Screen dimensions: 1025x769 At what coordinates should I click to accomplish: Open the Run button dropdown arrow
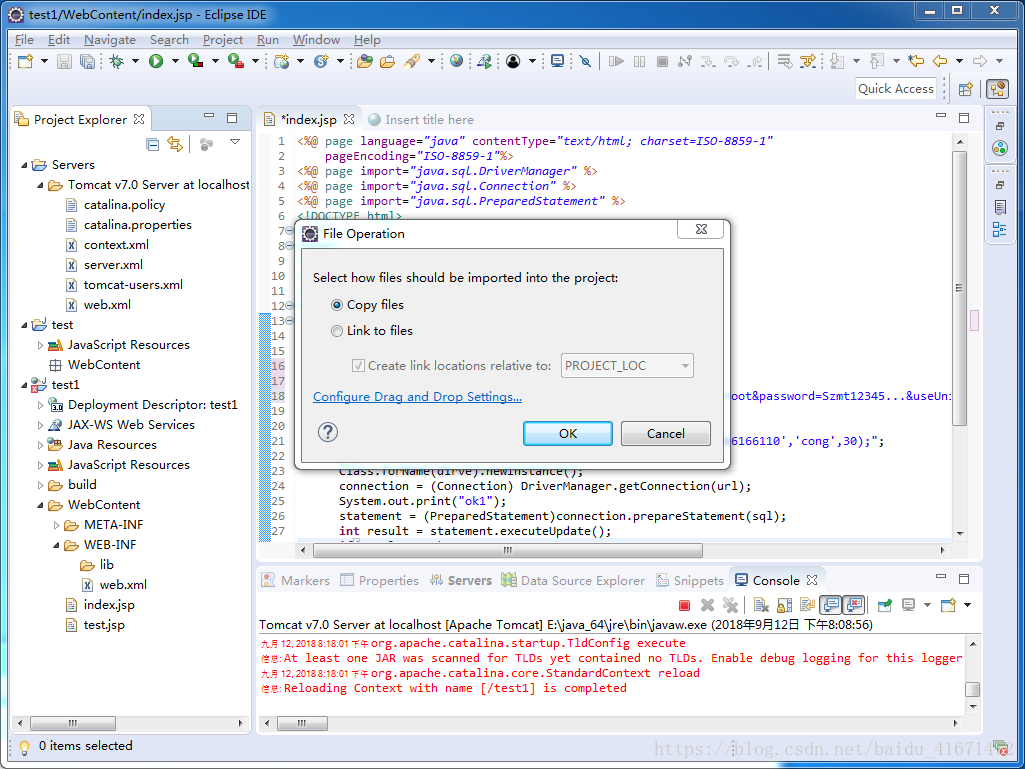pos(175,61)
